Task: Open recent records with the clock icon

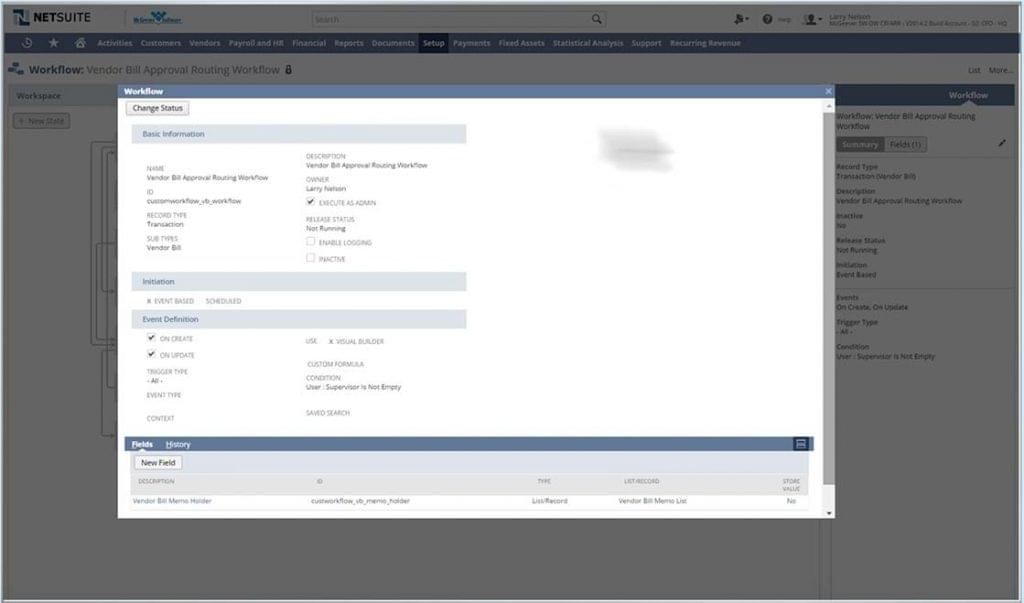Action: 26,43
